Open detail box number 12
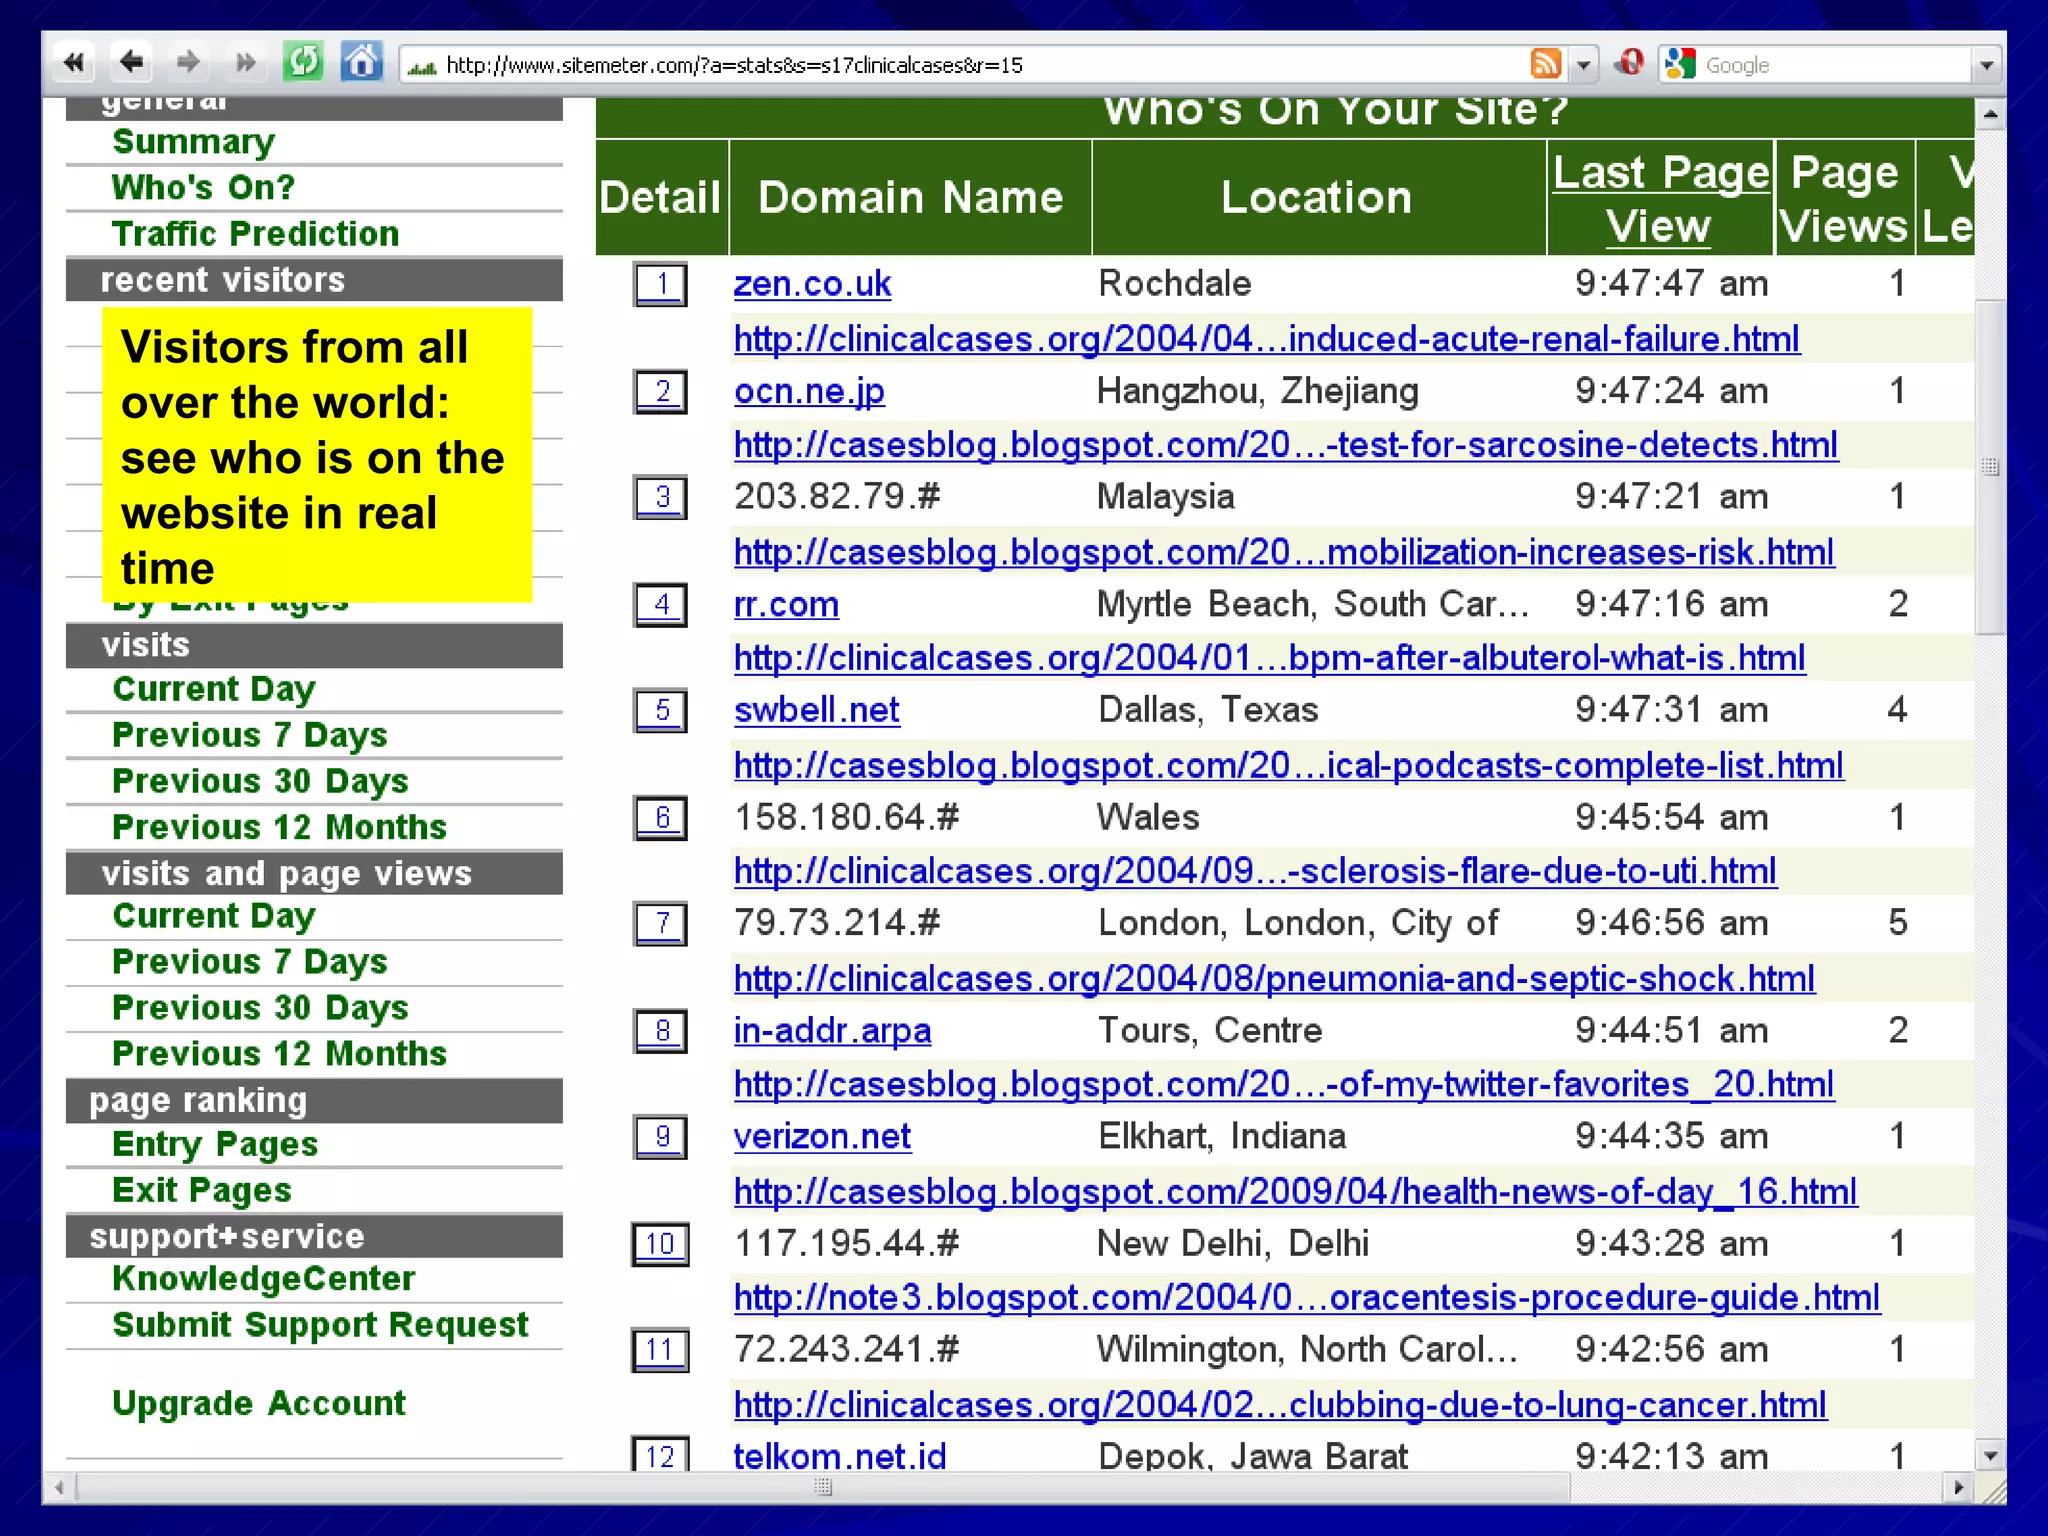Image resolution: width=2048 pixels, height=1536 pixels. click(661, 1454)
